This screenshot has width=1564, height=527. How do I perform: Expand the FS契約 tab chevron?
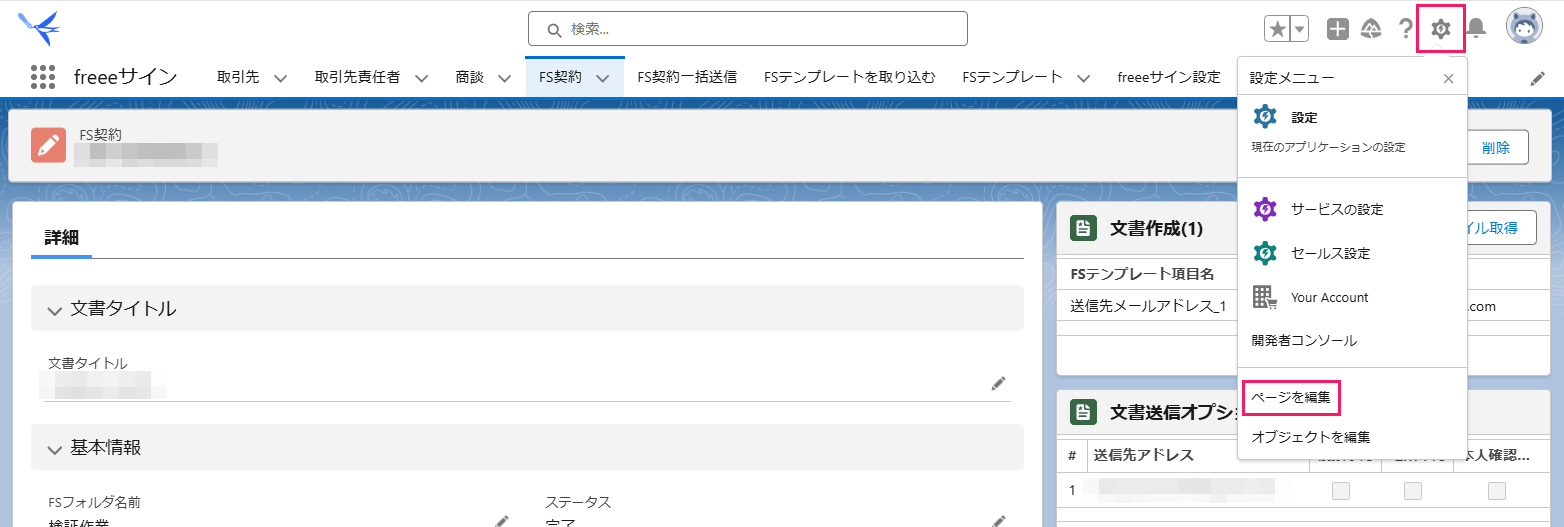point(602,78)
